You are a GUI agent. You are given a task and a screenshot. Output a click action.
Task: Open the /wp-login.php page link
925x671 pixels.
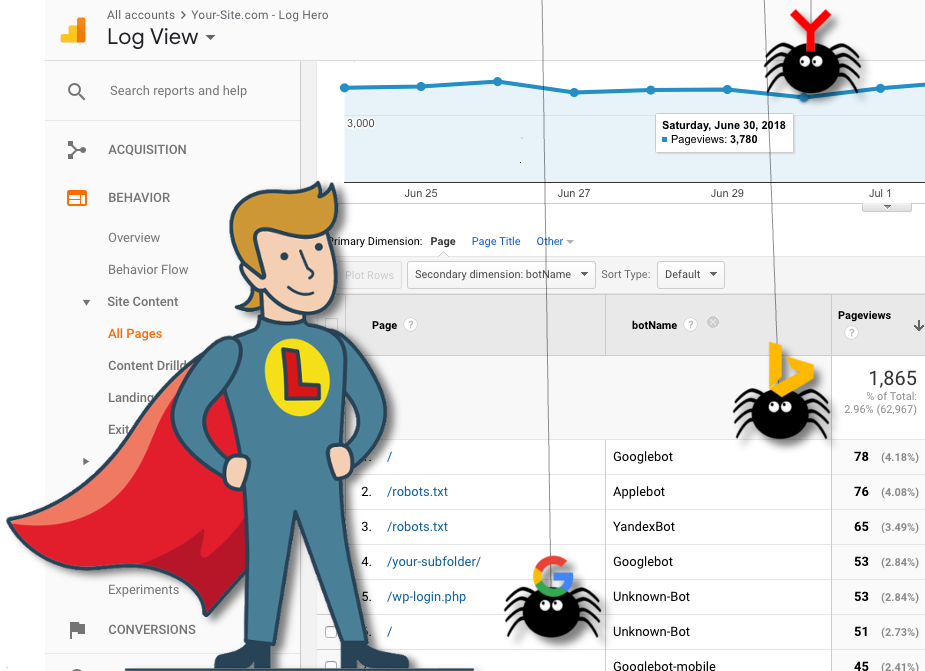(427, 597)
